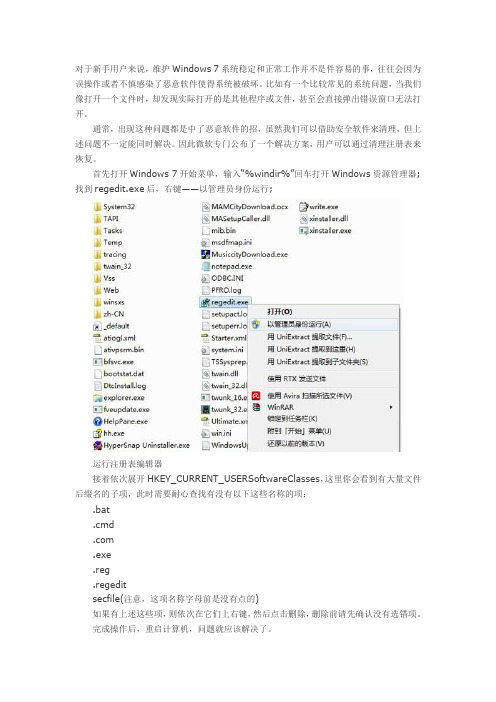
Task: Select the DtcInstall.log file
Action: tap(120, 385)
